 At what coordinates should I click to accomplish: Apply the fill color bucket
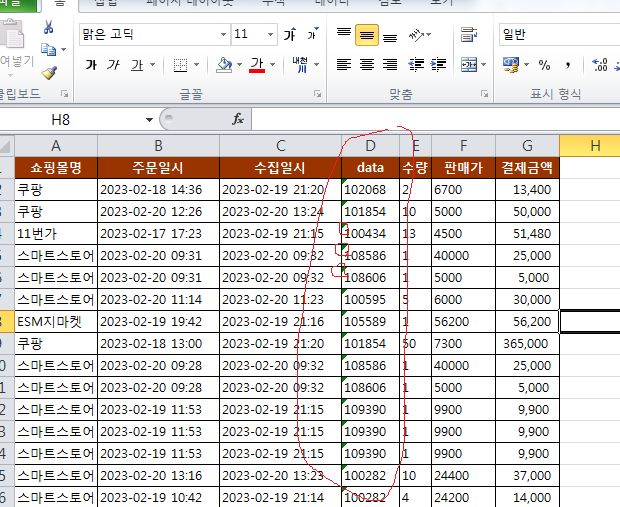point(224,65)
